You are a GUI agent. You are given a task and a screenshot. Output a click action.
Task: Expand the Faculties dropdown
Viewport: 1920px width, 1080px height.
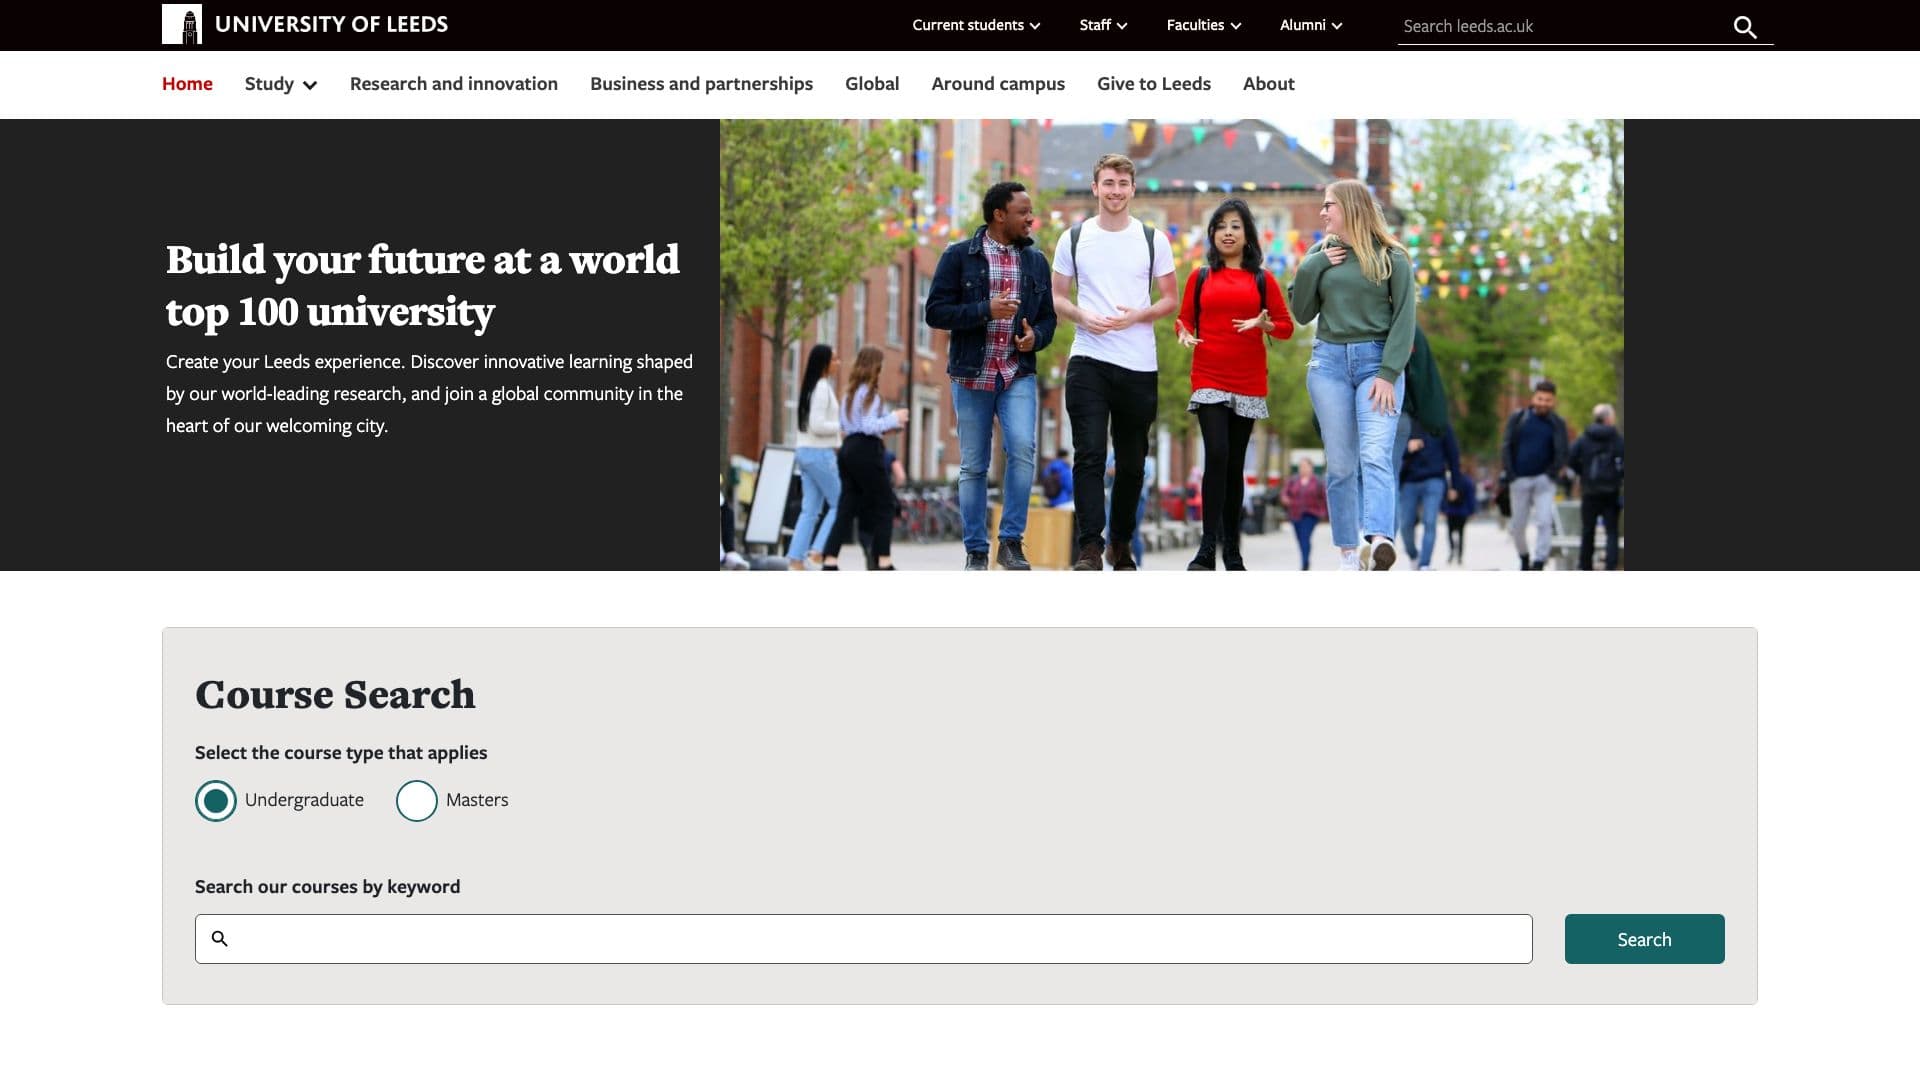coord(1201,25)
